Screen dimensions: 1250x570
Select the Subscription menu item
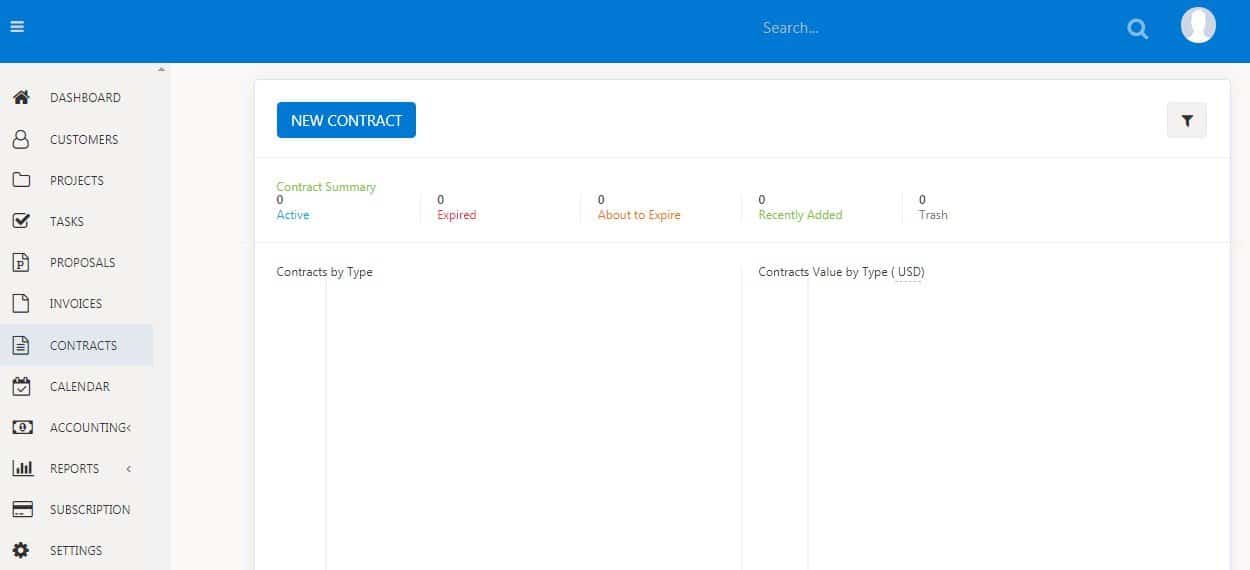90,509
